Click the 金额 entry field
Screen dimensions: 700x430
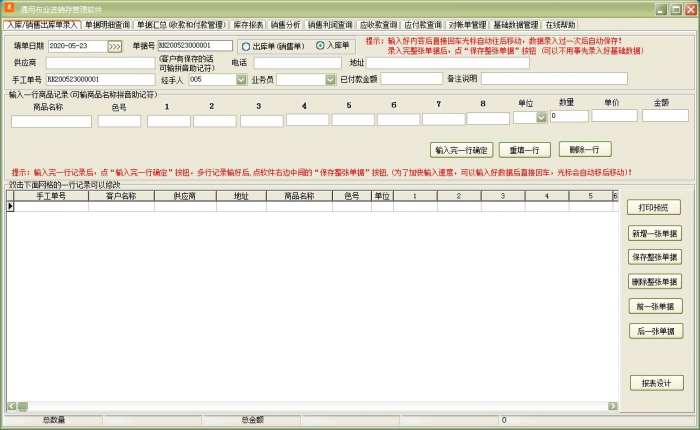pos(665,116)
